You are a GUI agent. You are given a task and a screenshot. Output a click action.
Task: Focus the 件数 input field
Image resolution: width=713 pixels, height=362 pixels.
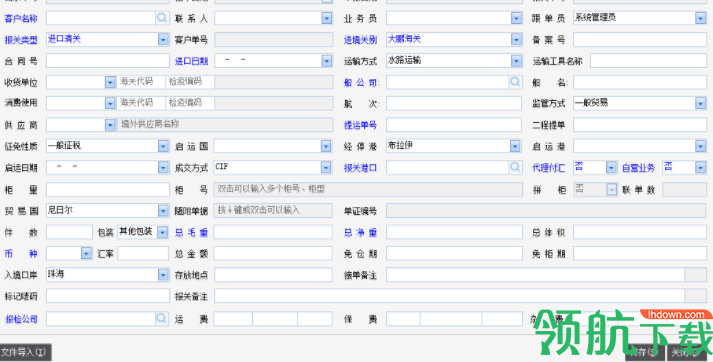[x=69, y=232]
